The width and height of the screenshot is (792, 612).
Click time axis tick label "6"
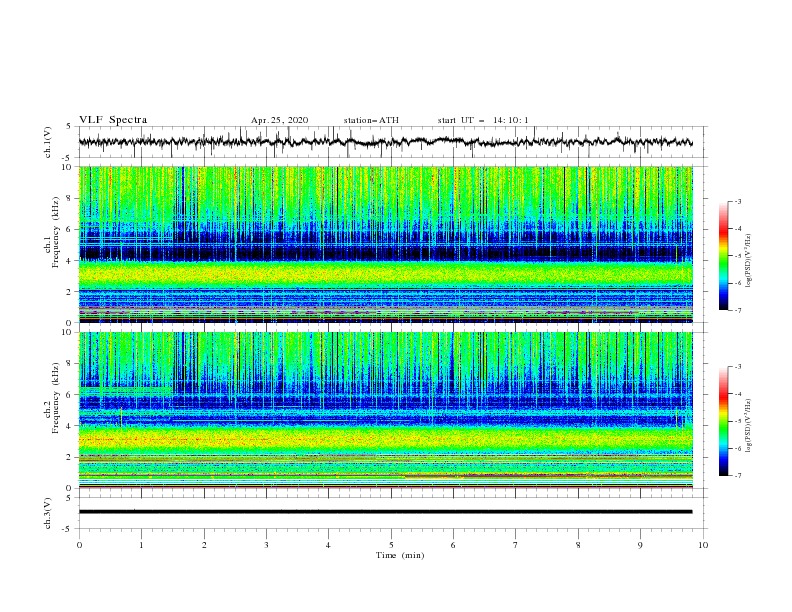coord(453,545)
